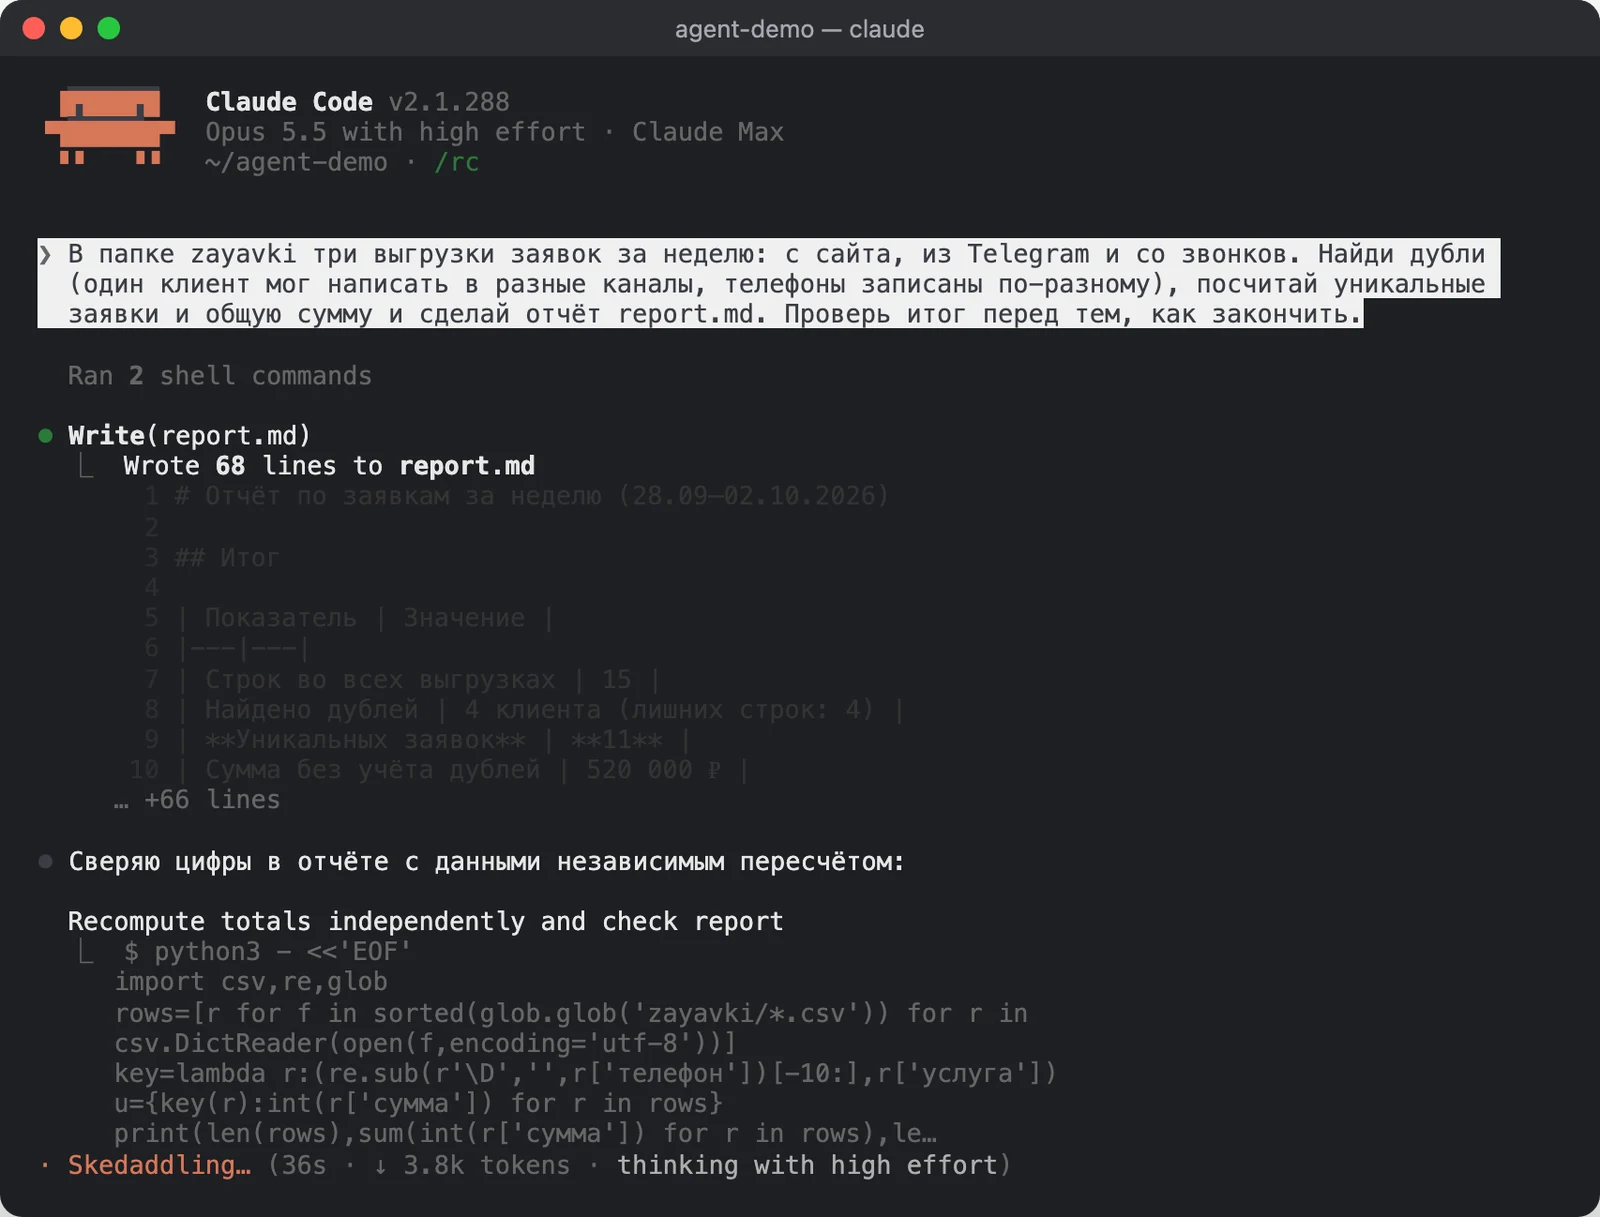
Task: Click the '36s' elapsed time indicator
Action: coord(304,1165)
